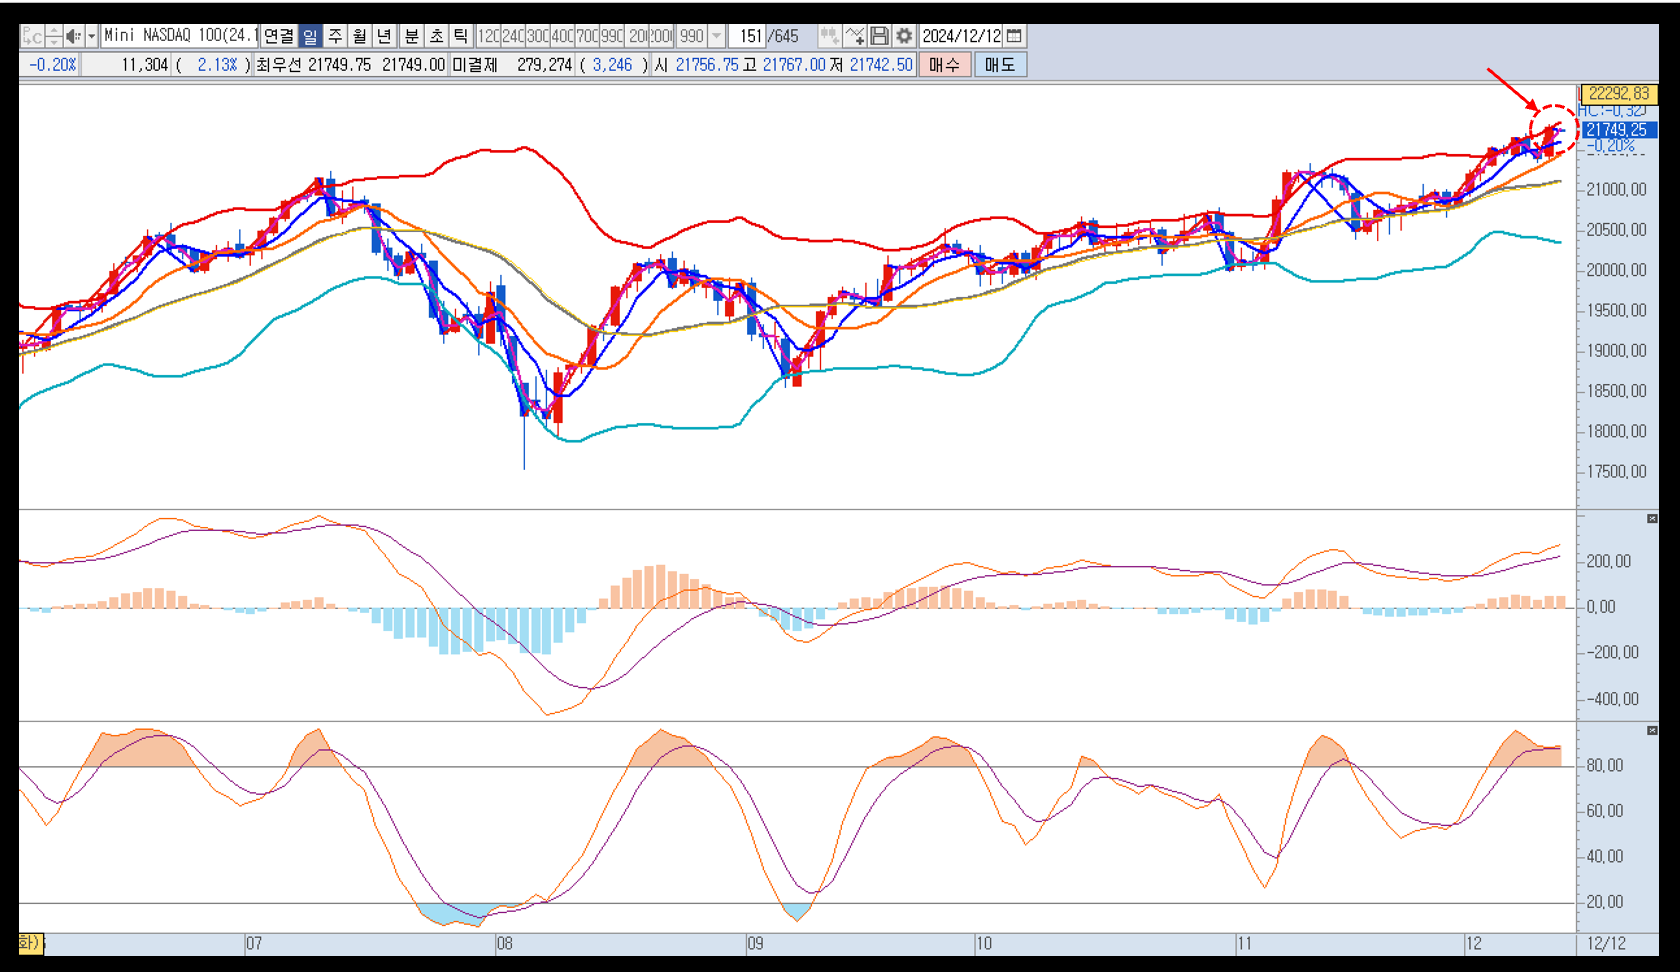This screenshot has height=972, width=1680.
Task: Click the 최우선 21749.75 best quote text
Action: [x=314, y=65]
